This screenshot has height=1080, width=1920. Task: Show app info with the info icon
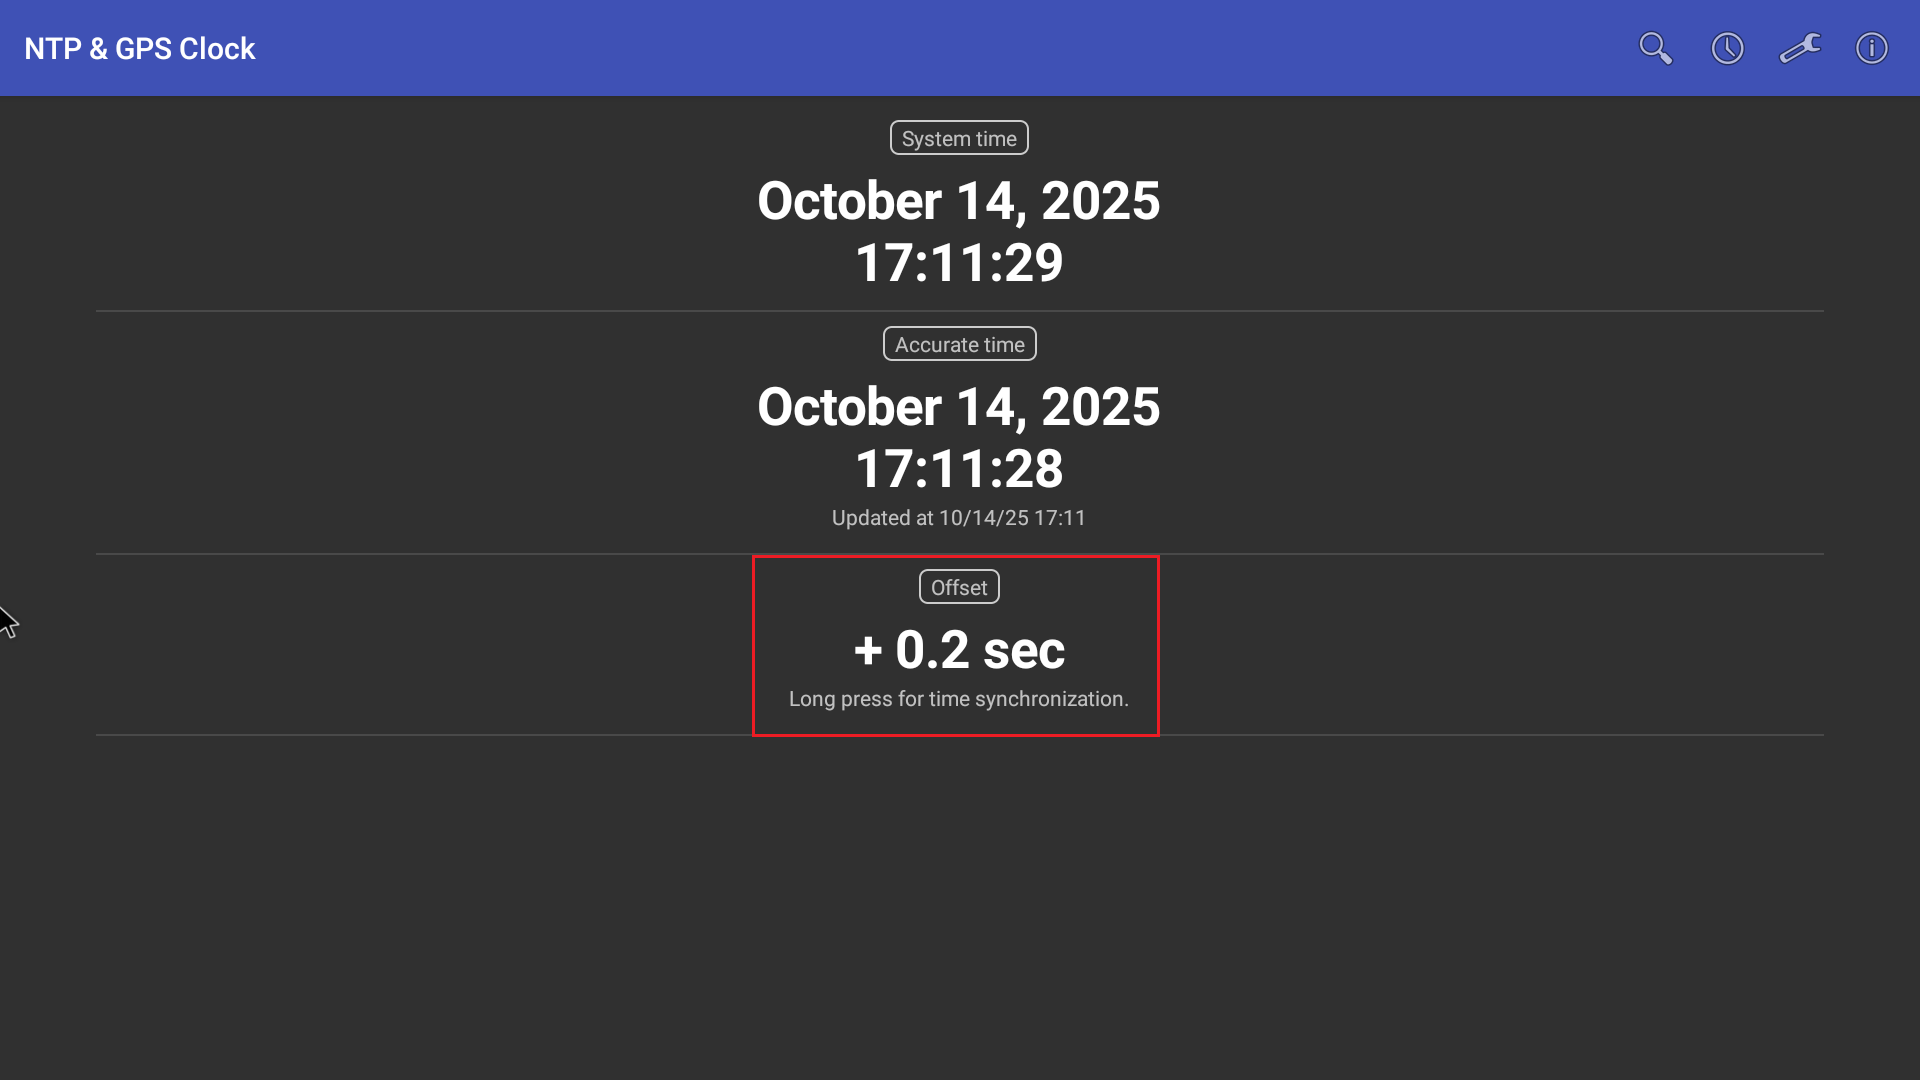click(x=1871, y=48)
